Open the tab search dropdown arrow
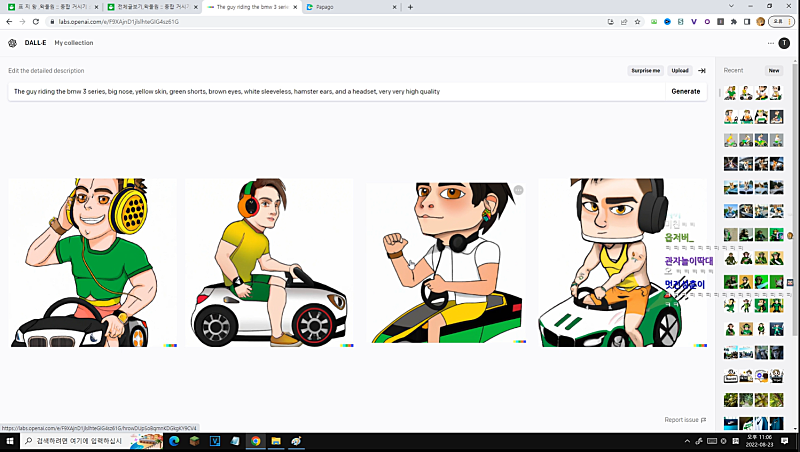Screen dimensions: 800x452 click(731, 6)
